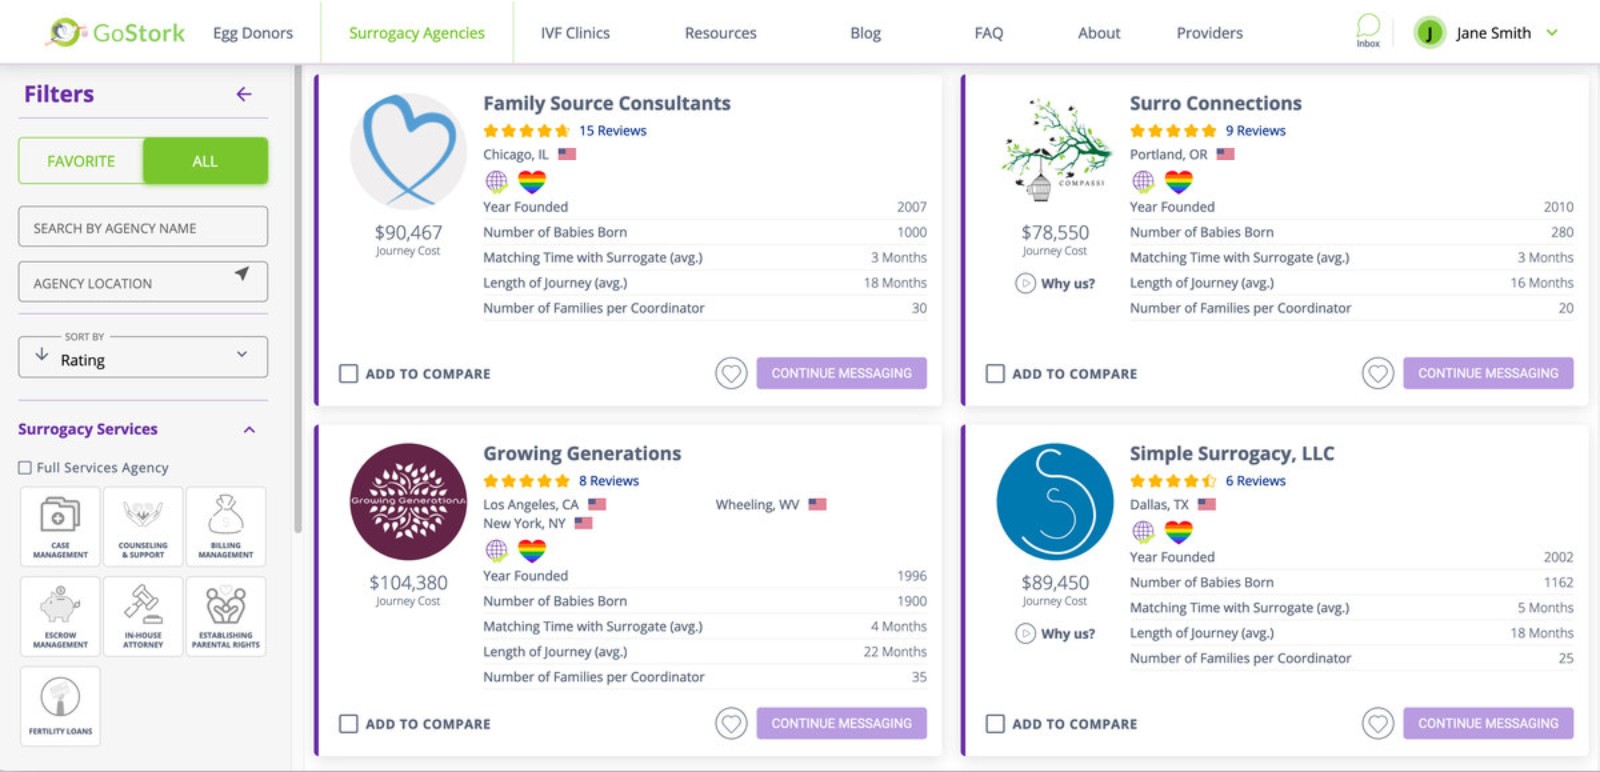The image size is (1600, 772).
Task: Open the Egg Donors section
Action: [x=251, y=32]
